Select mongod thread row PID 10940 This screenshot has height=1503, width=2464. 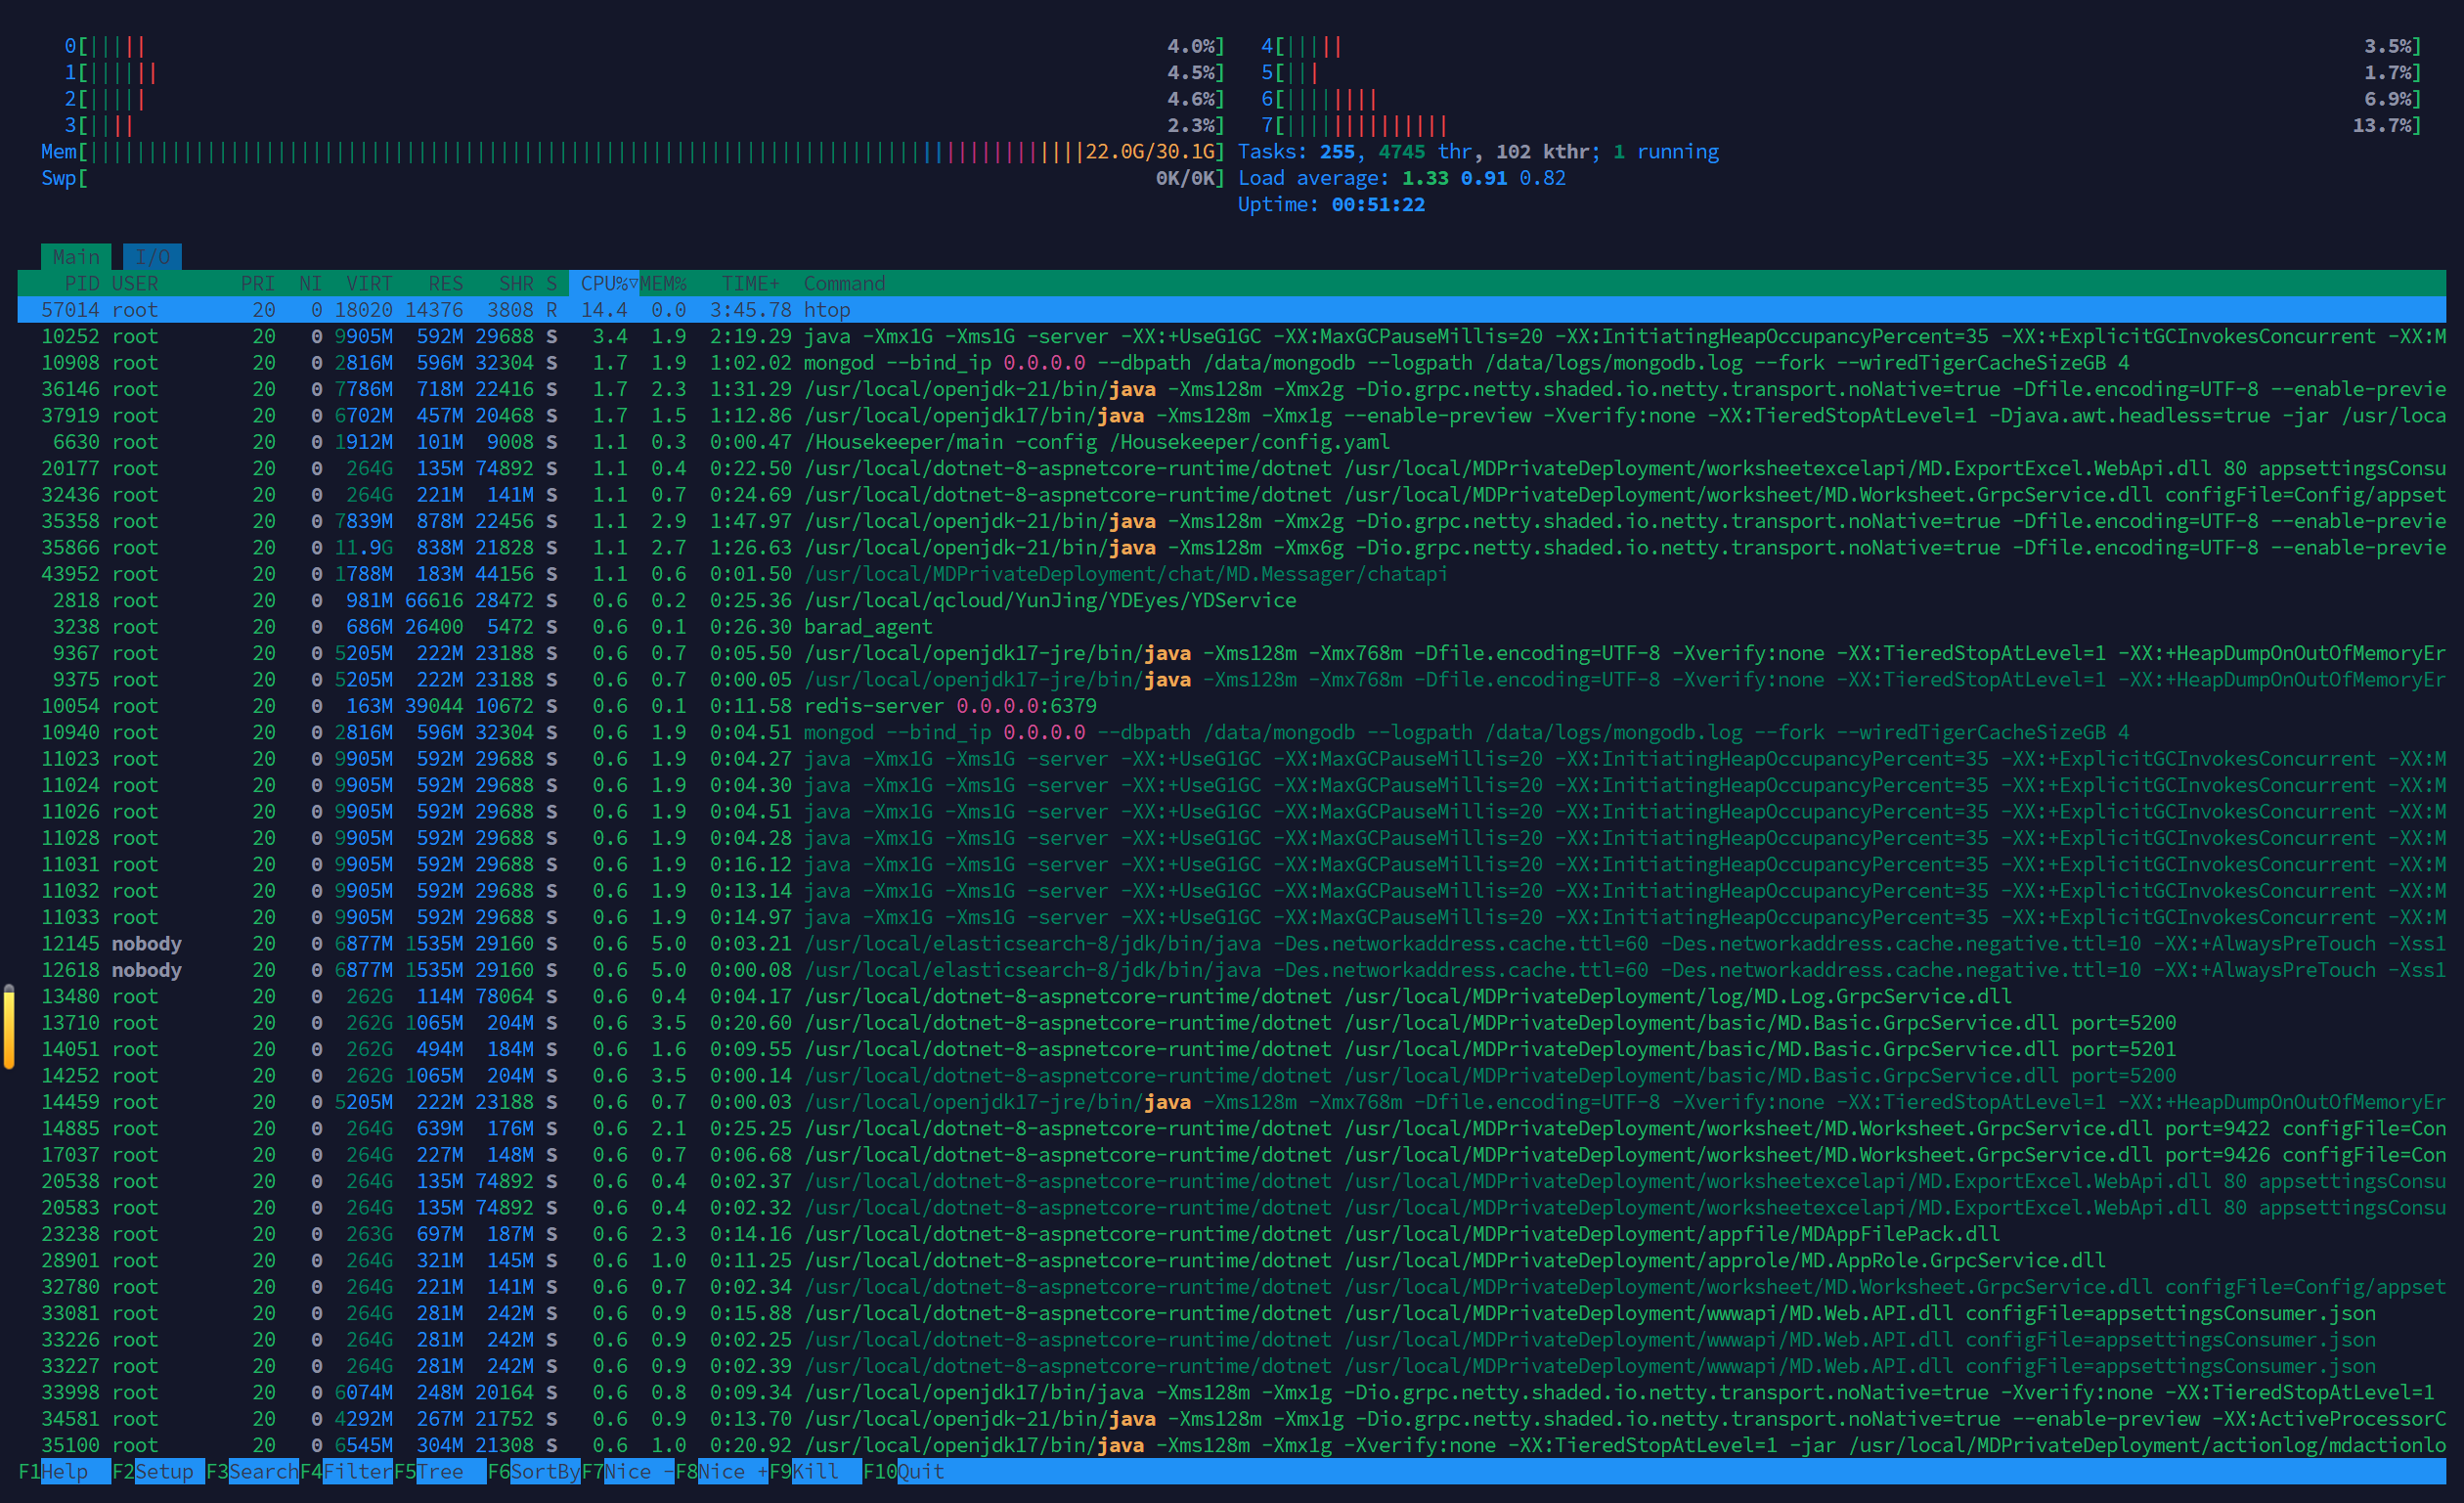tap(1232, 732)
